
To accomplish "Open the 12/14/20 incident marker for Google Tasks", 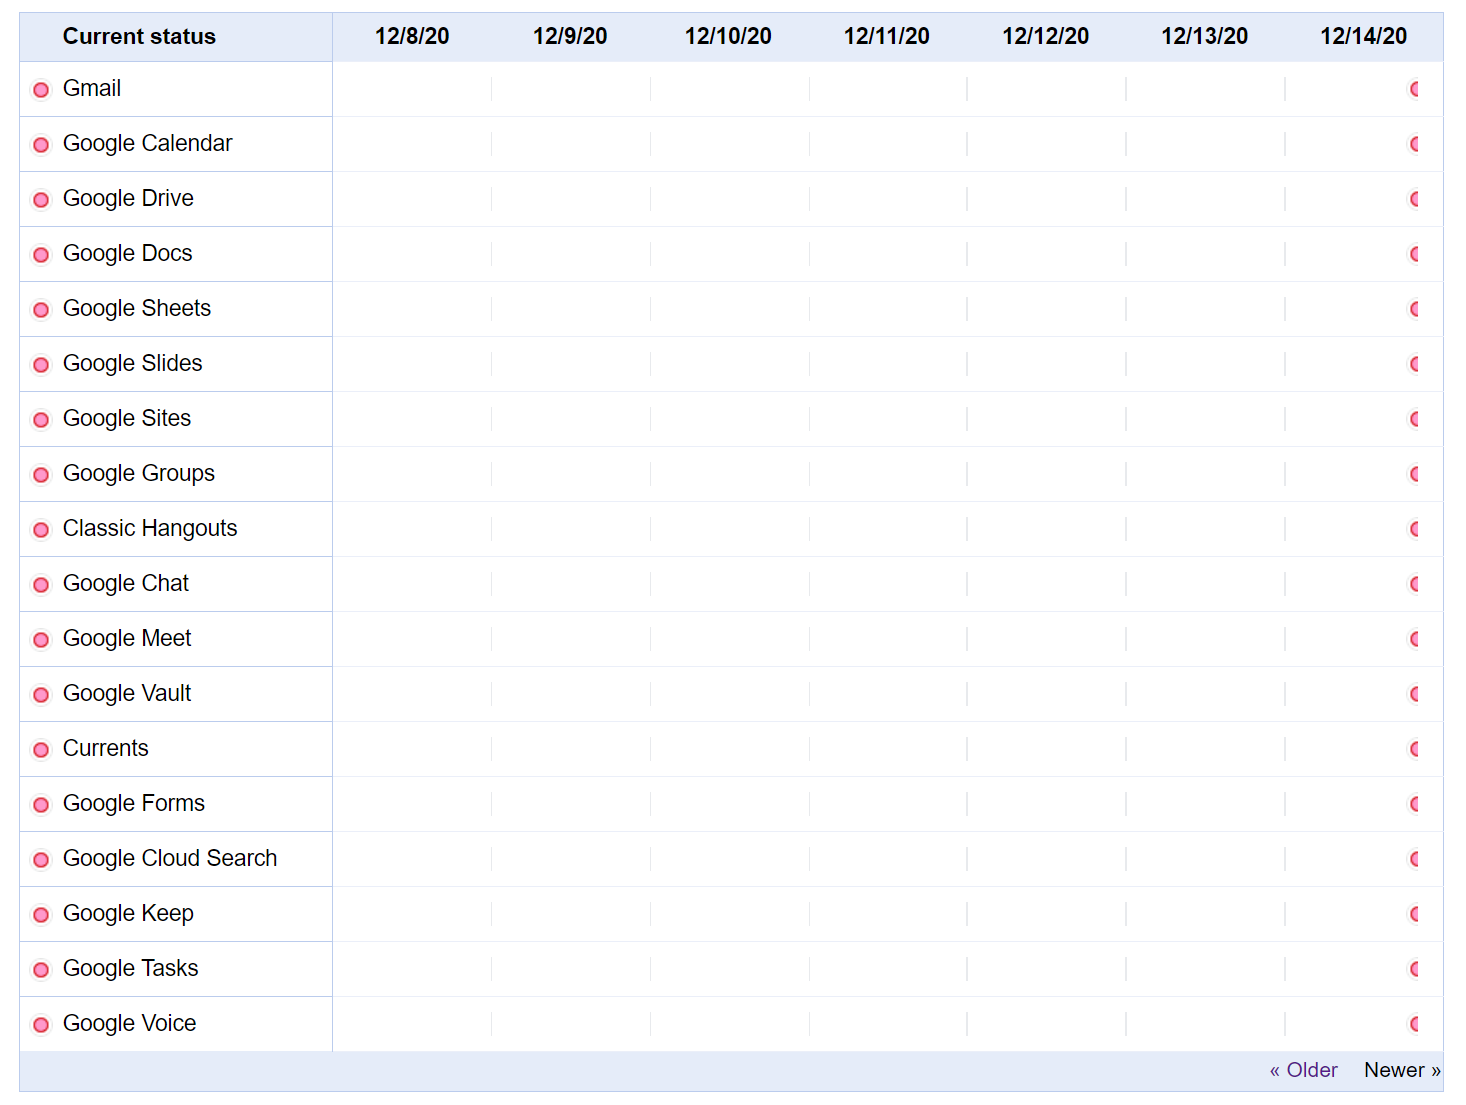I will [x=1414, y=969].
